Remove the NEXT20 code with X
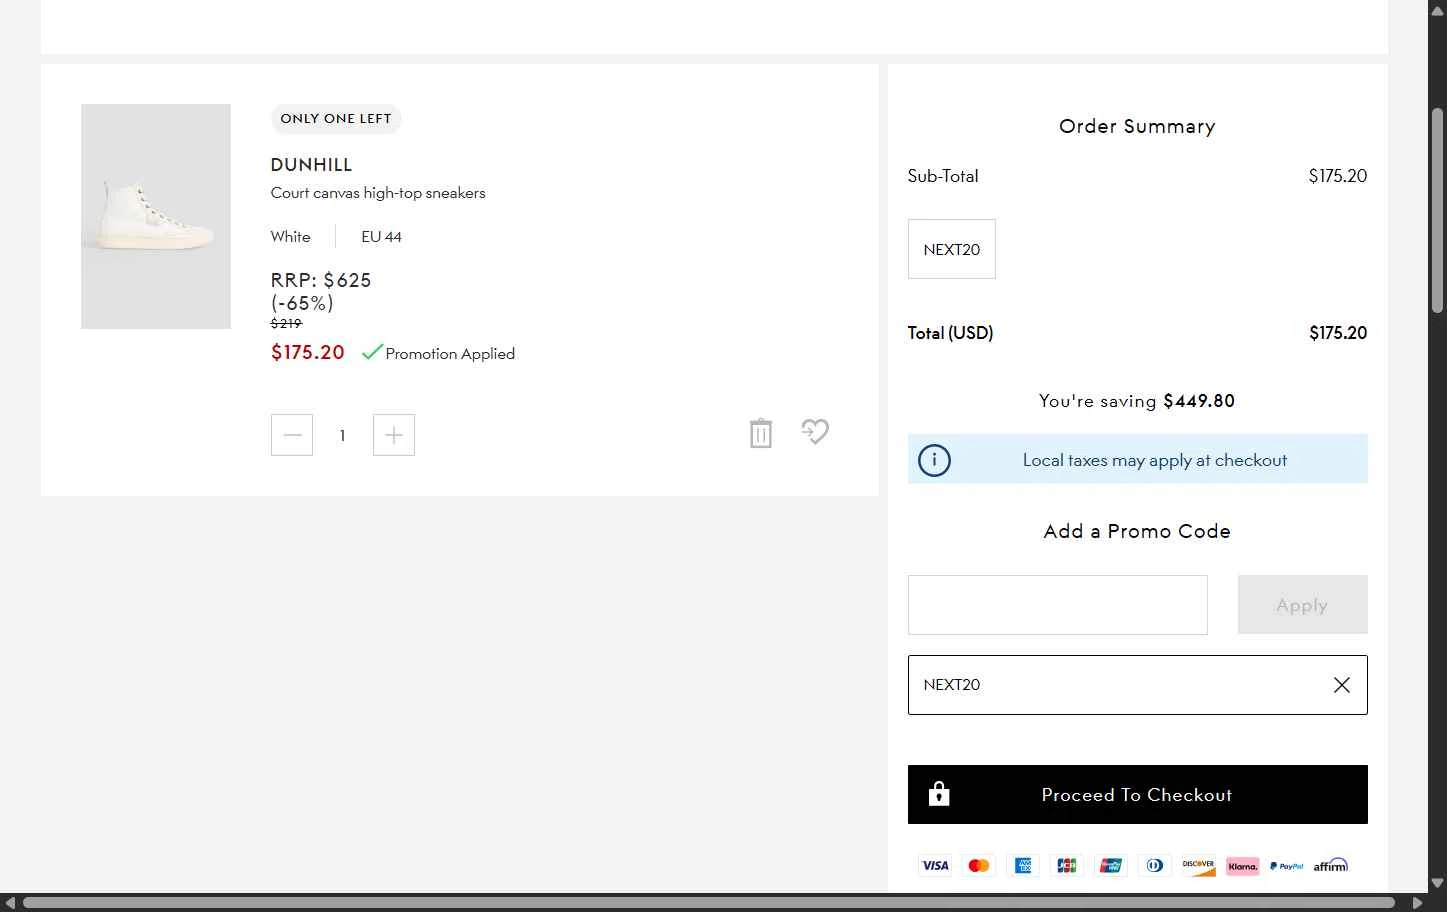 [1342, 685]
